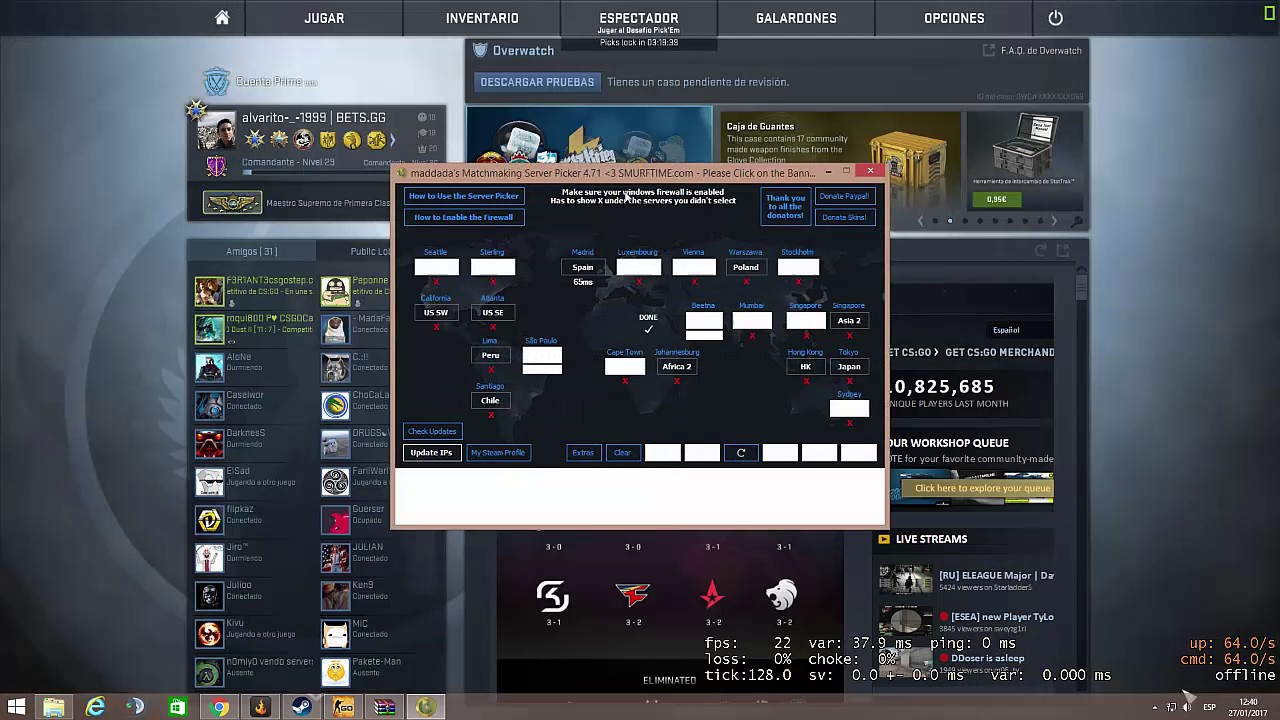Click to explore your queue button
Viewport: 1280px width, 720px height.
(977, 488)
